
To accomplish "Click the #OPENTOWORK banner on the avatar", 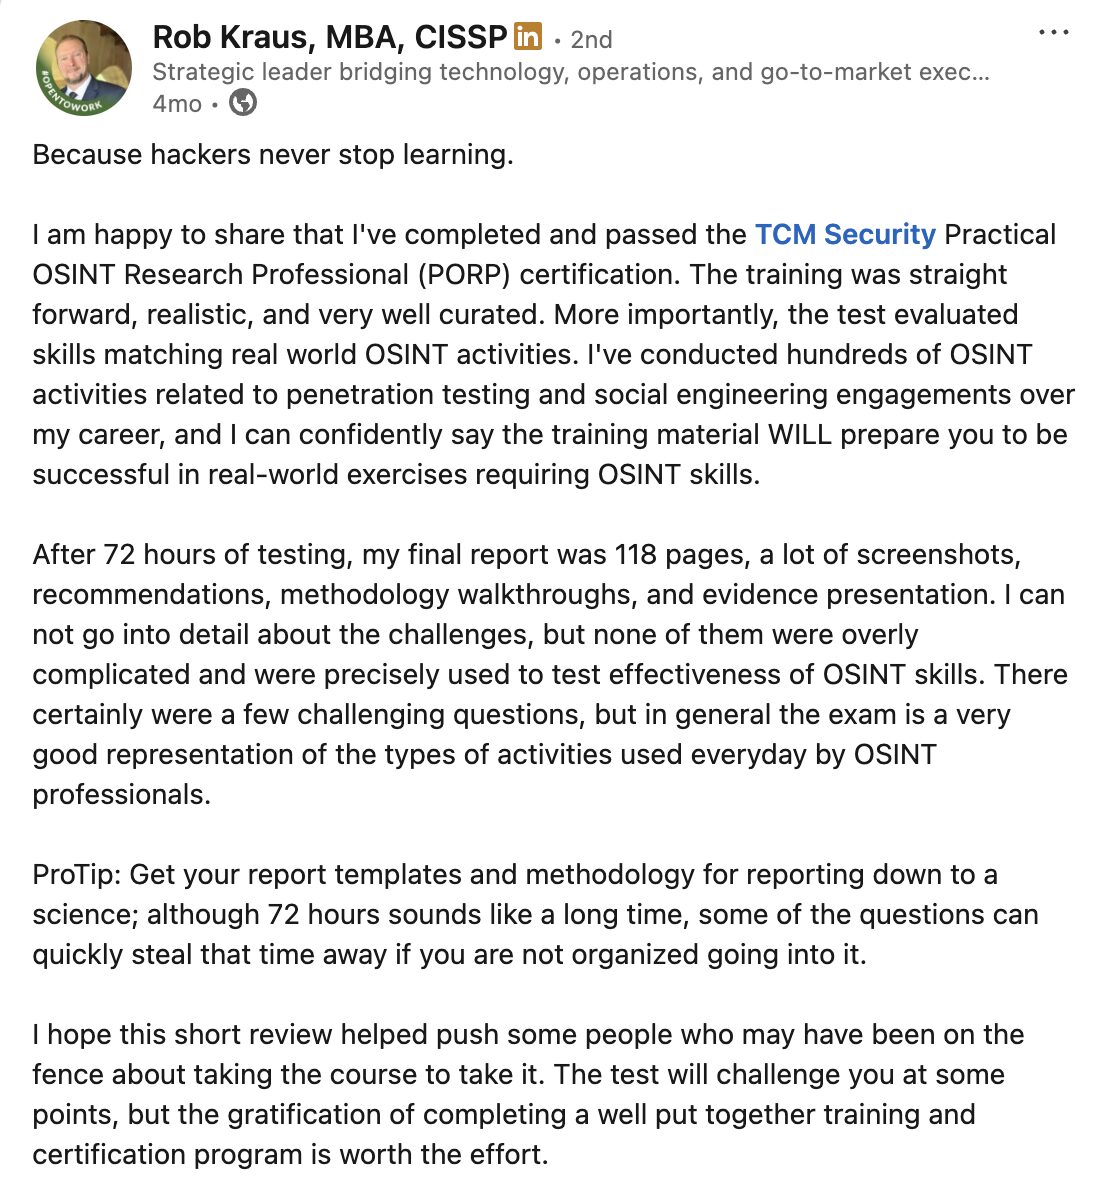I will tap(70, 98).
